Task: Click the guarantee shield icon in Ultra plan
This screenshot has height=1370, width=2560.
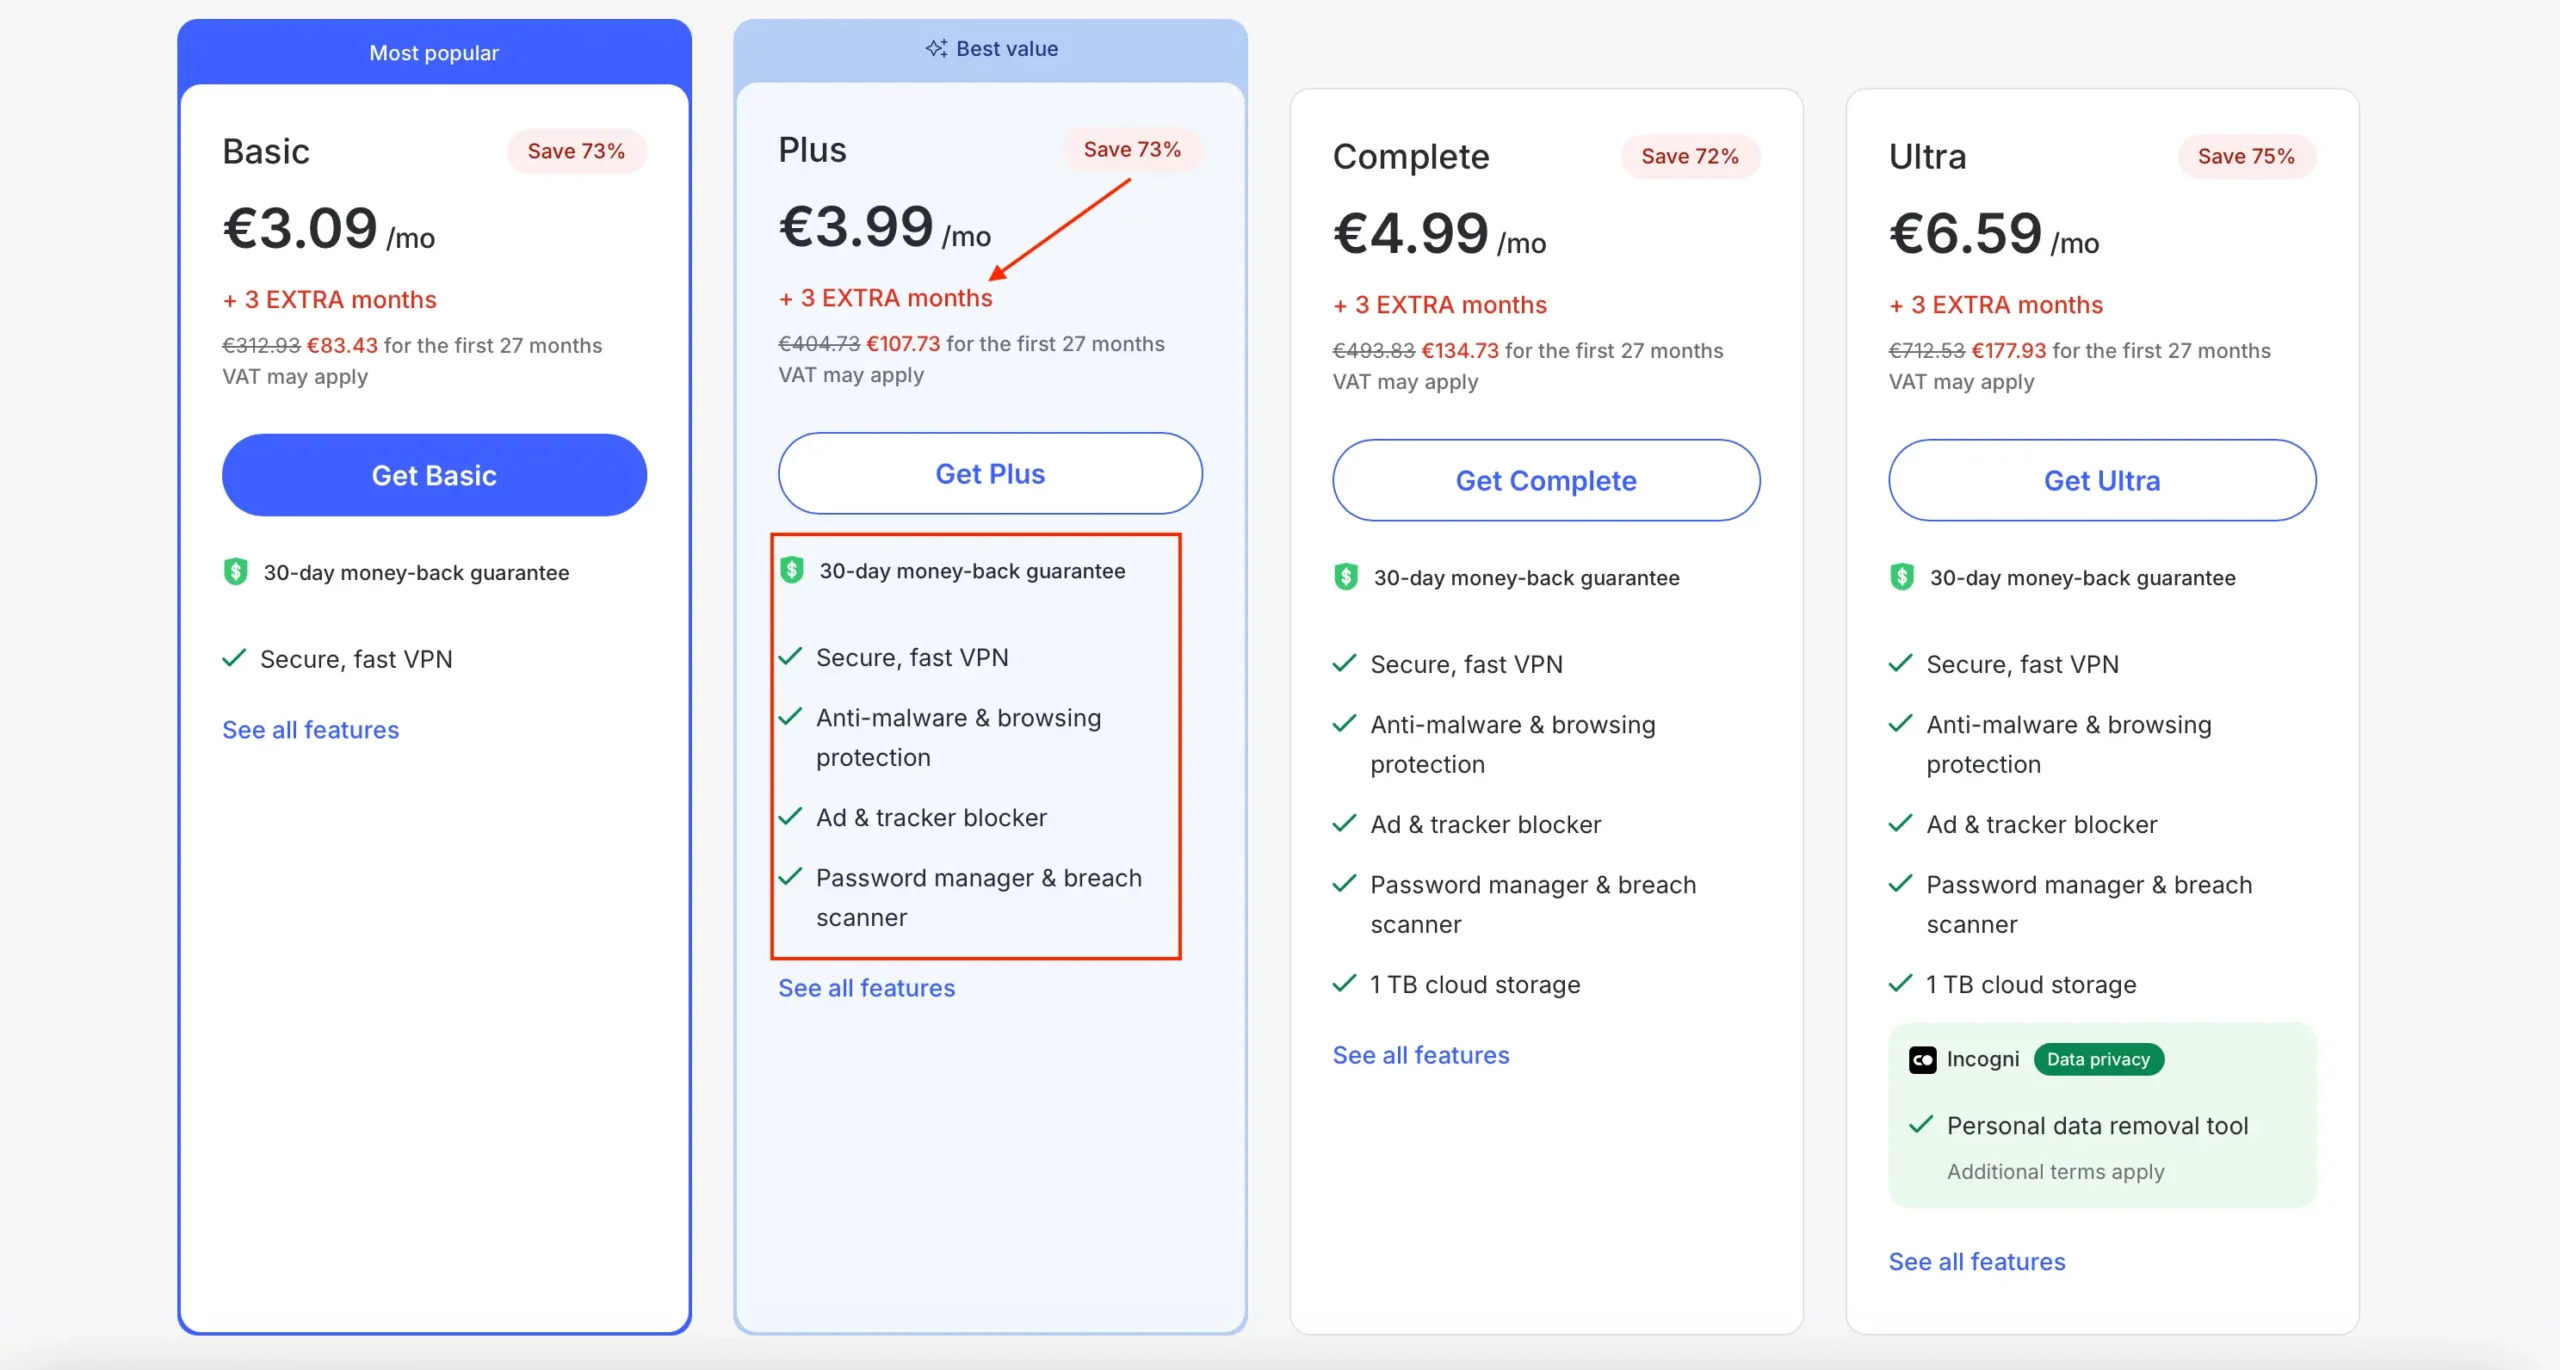Action: point(1901,577)
